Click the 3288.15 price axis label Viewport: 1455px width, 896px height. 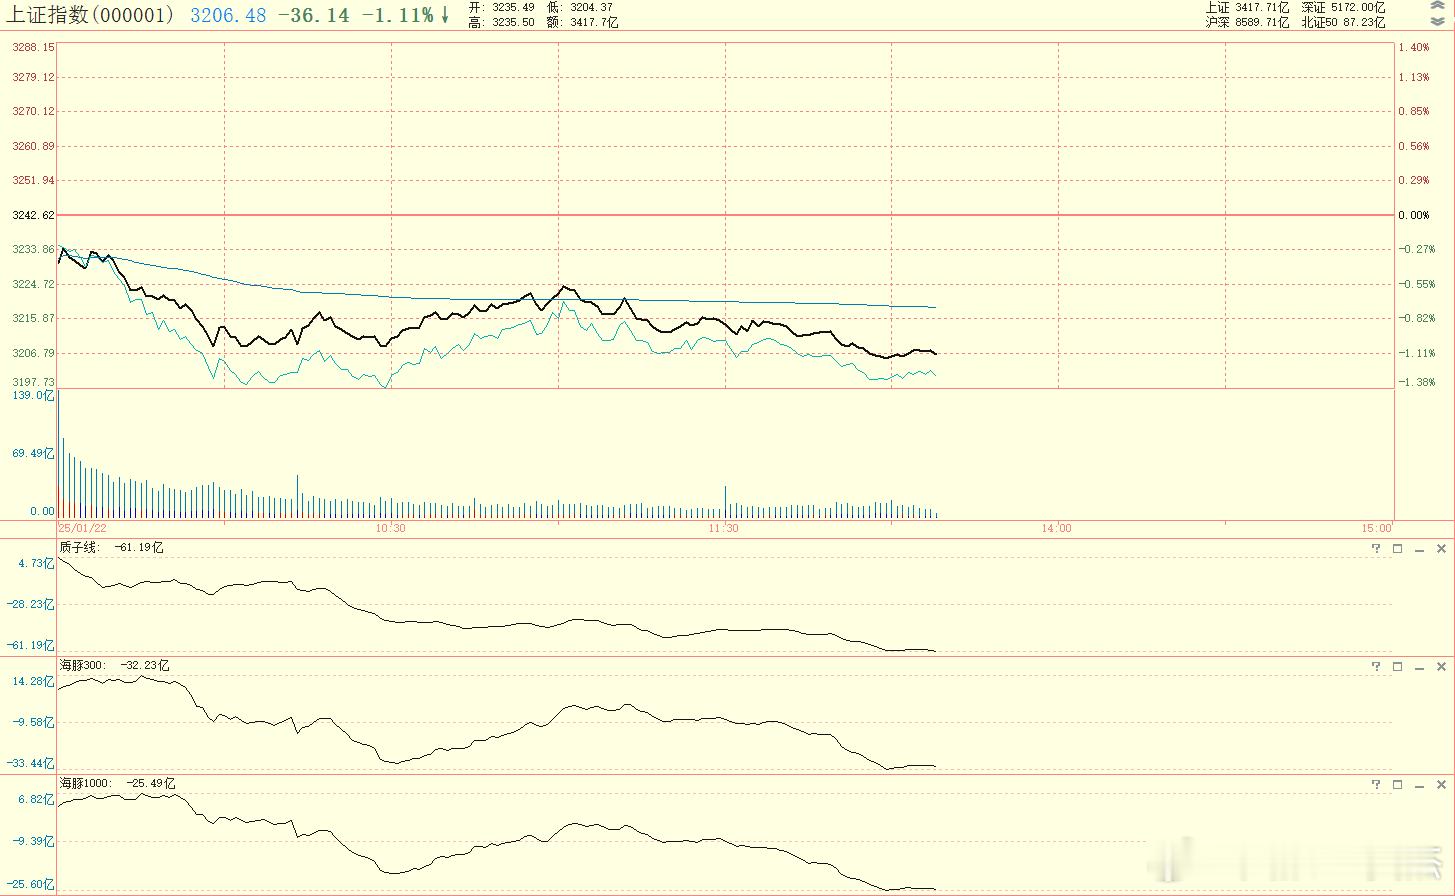coord(35,47)
